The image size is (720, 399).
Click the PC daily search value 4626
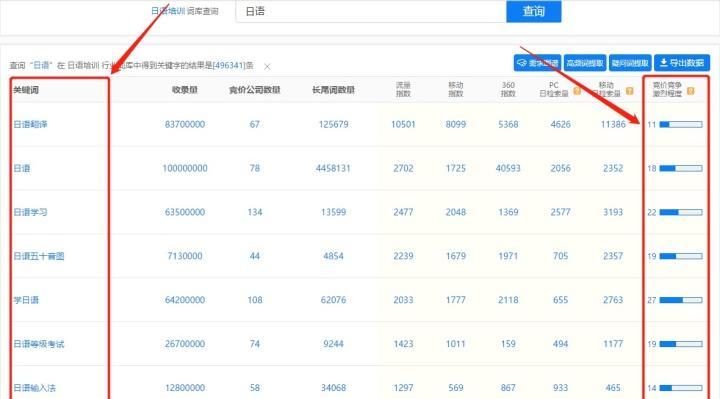point(560,124)
